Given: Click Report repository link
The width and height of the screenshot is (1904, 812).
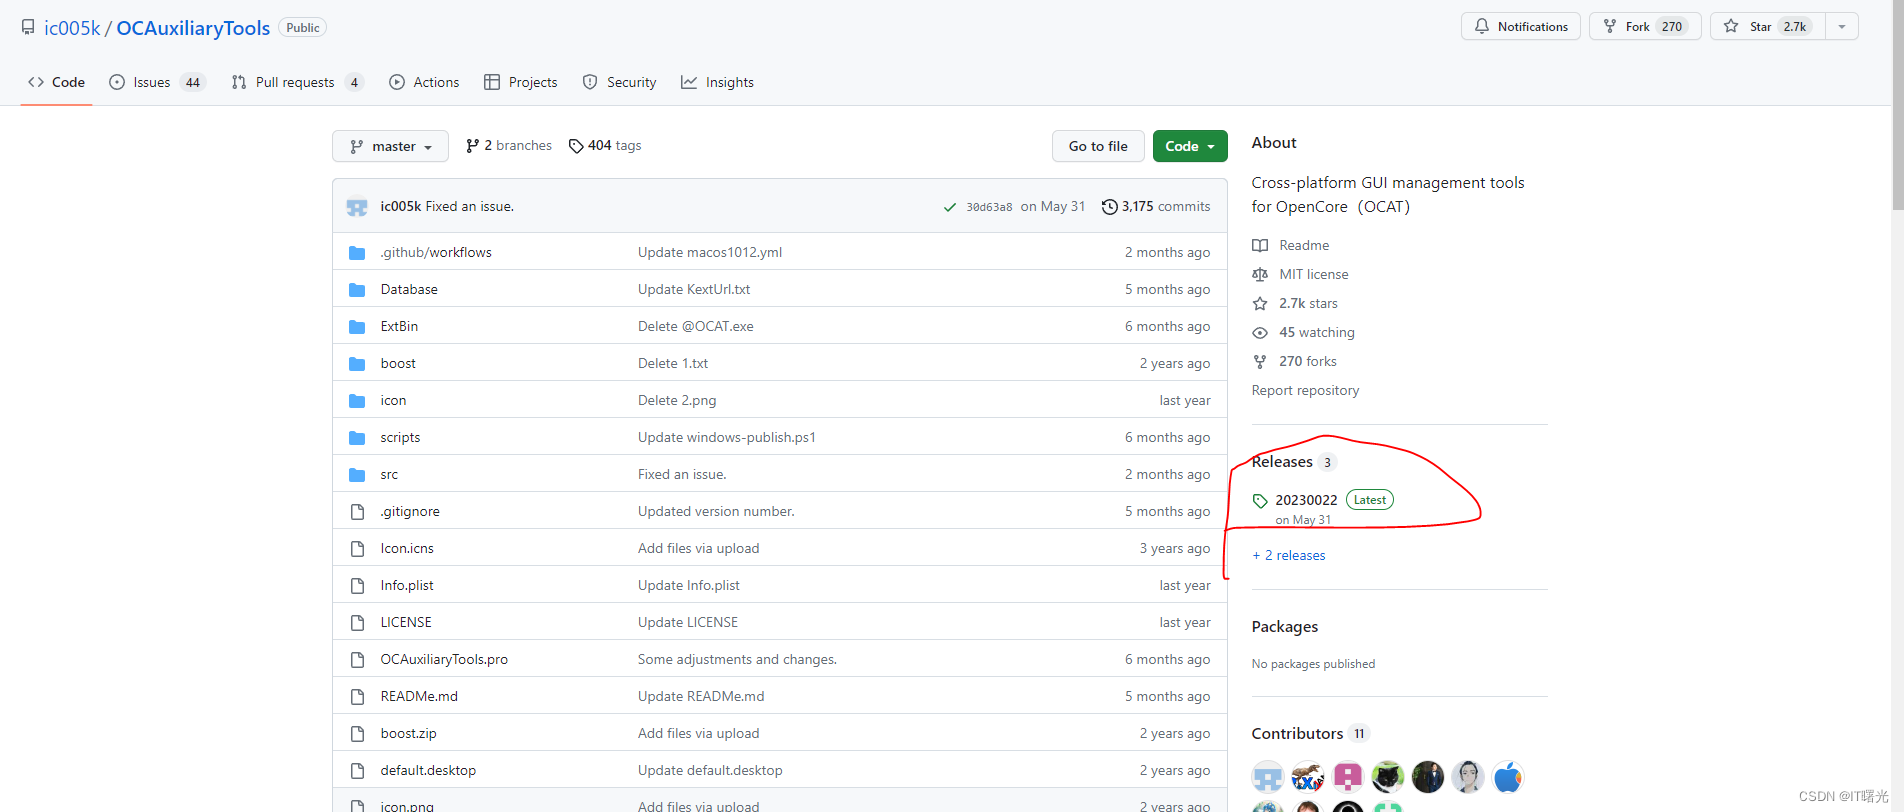Looking at the screenshot, I should 1305,390.
